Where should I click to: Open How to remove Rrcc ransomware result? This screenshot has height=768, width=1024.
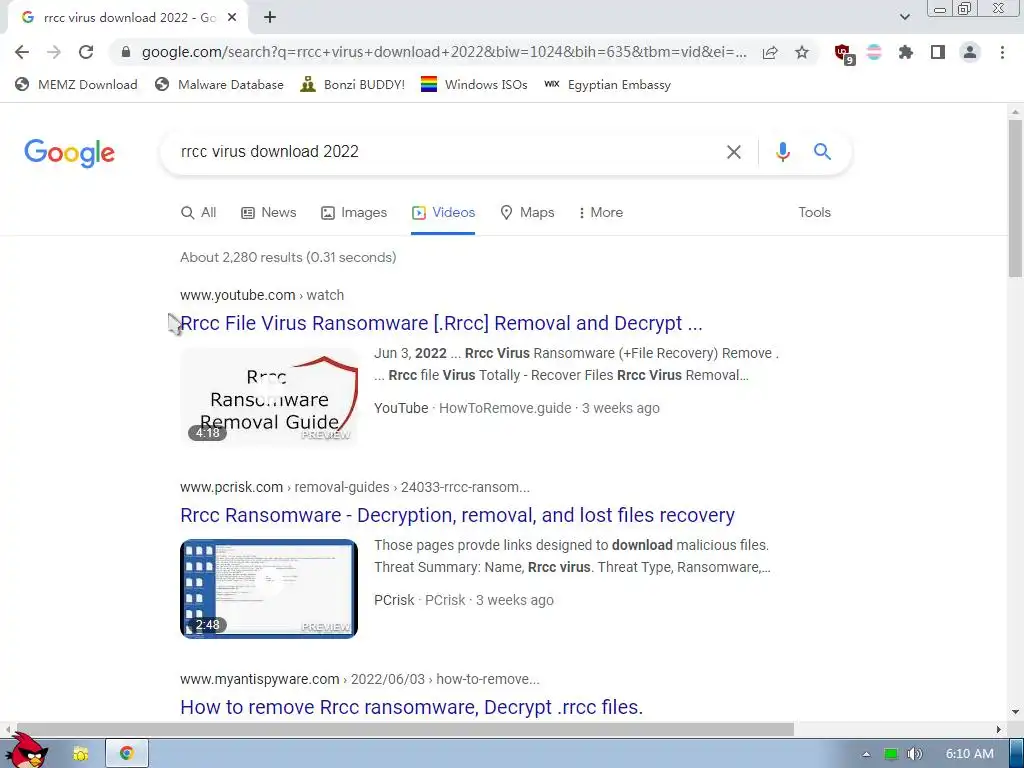[x=411, y=707]
